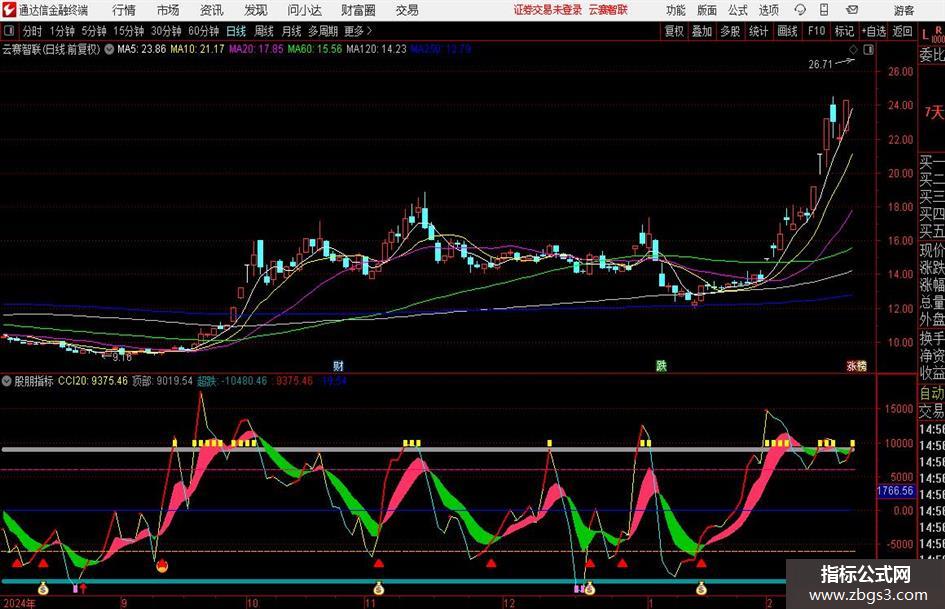The image size is (945, 609).
Task: Click the MA5: 23.86 moving average label
Action: (141, 49)
